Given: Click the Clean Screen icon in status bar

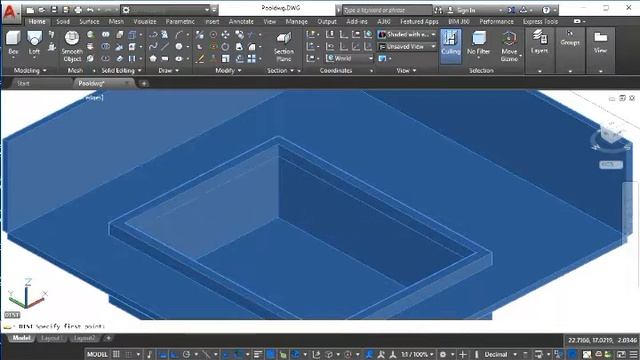Looking at the screenshot, I should pyautogui.click(x=621, y=354).
